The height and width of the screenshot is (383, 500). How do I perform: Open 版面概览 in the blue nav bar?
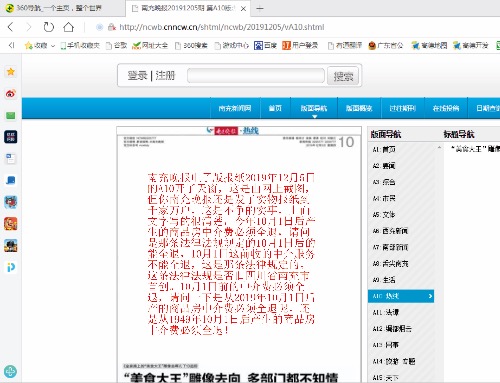359,108
